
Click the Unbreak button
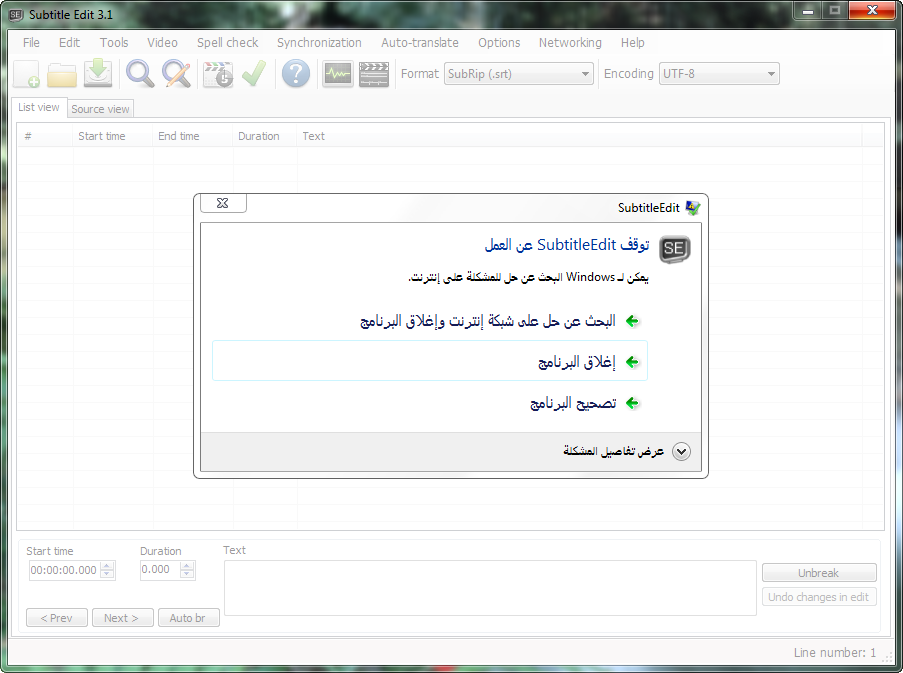tap(819, 573)
